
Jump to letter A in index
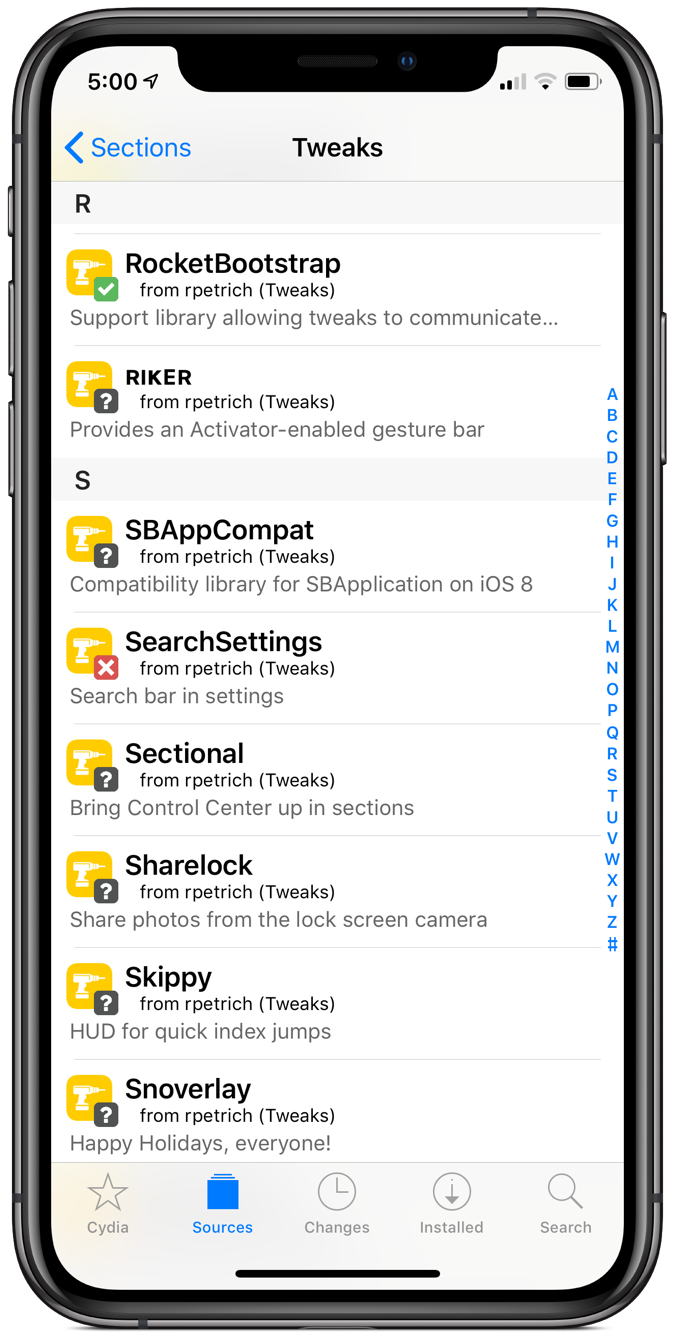click(612, 395)
